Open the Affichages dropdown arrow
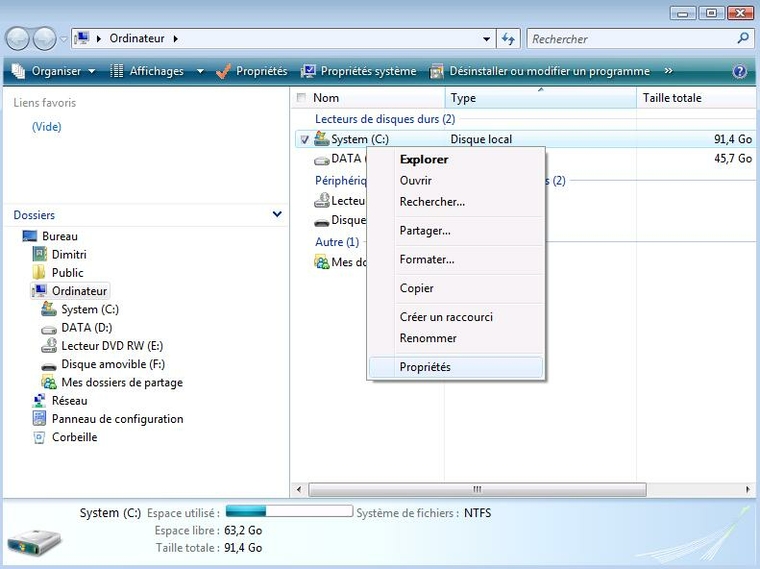This screenshot has width=760, height=569. click(x=200, y=71)
